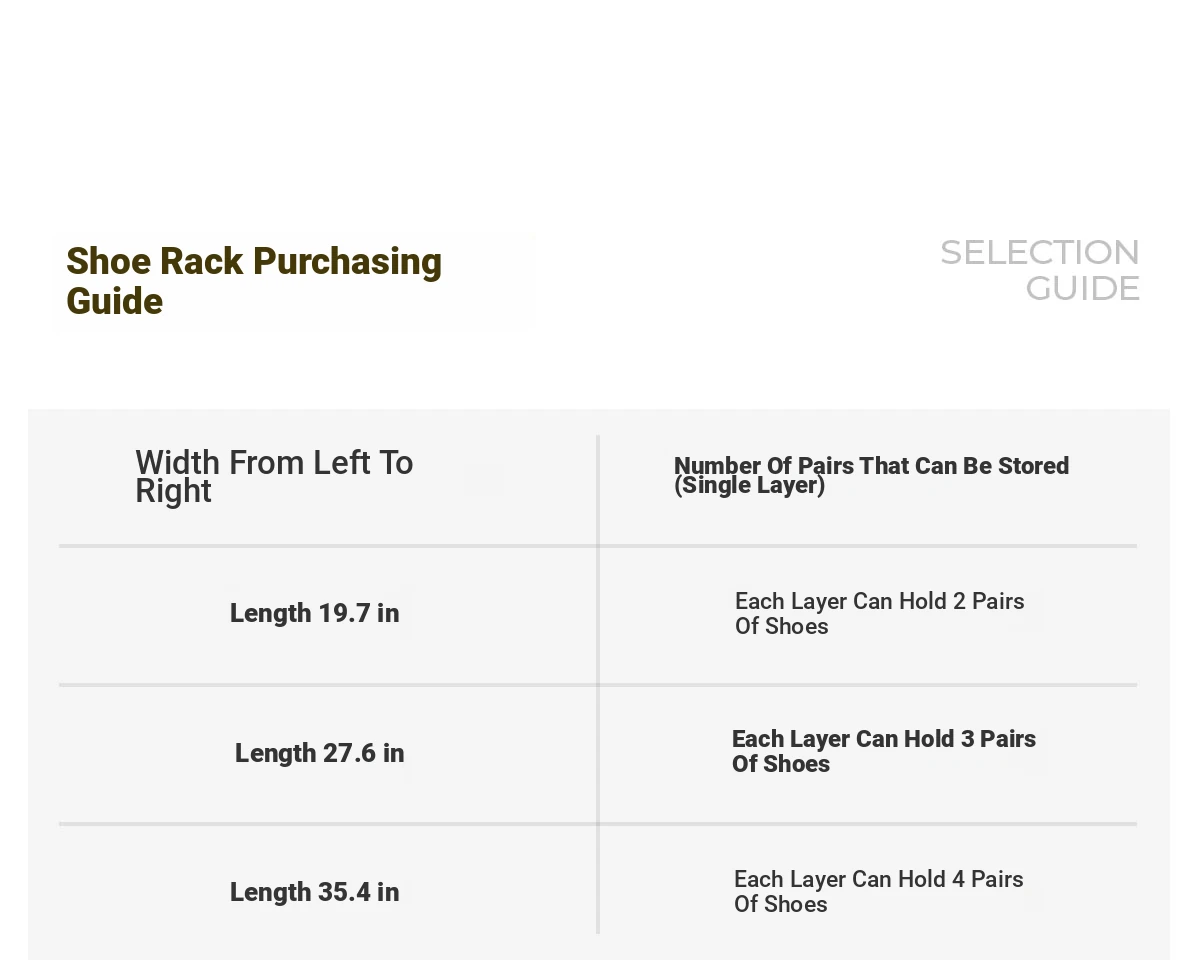The image size is (1200, 960).
Task: Click the (Single Layer) text in header
Action: point(750,486)
